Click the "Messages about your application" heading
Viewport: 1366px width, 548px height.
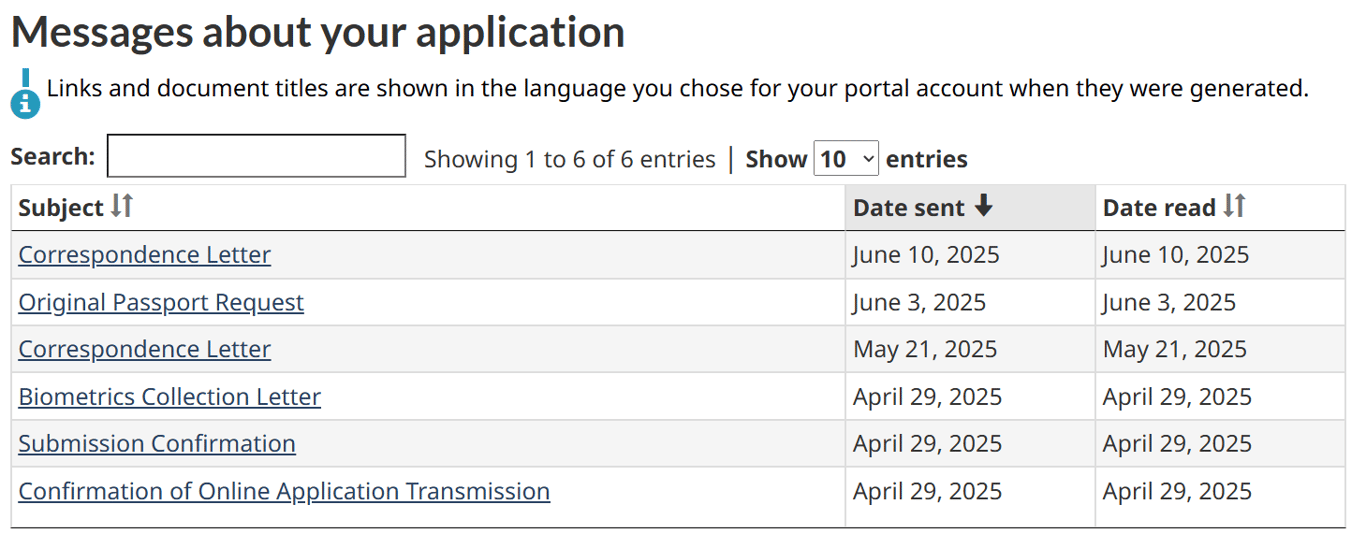click(318, 32)
